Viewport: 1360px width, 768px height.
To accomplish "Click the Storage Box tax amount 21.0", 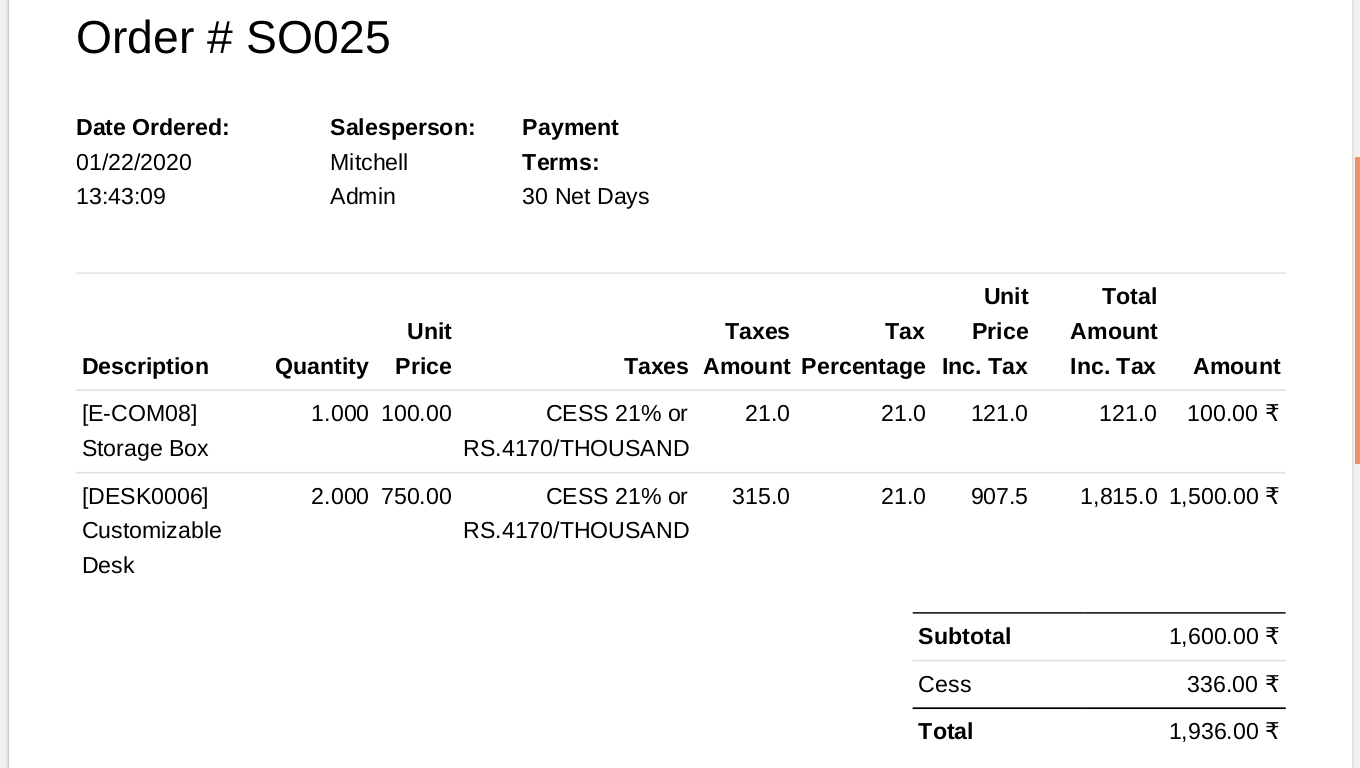I will [767, 414].
